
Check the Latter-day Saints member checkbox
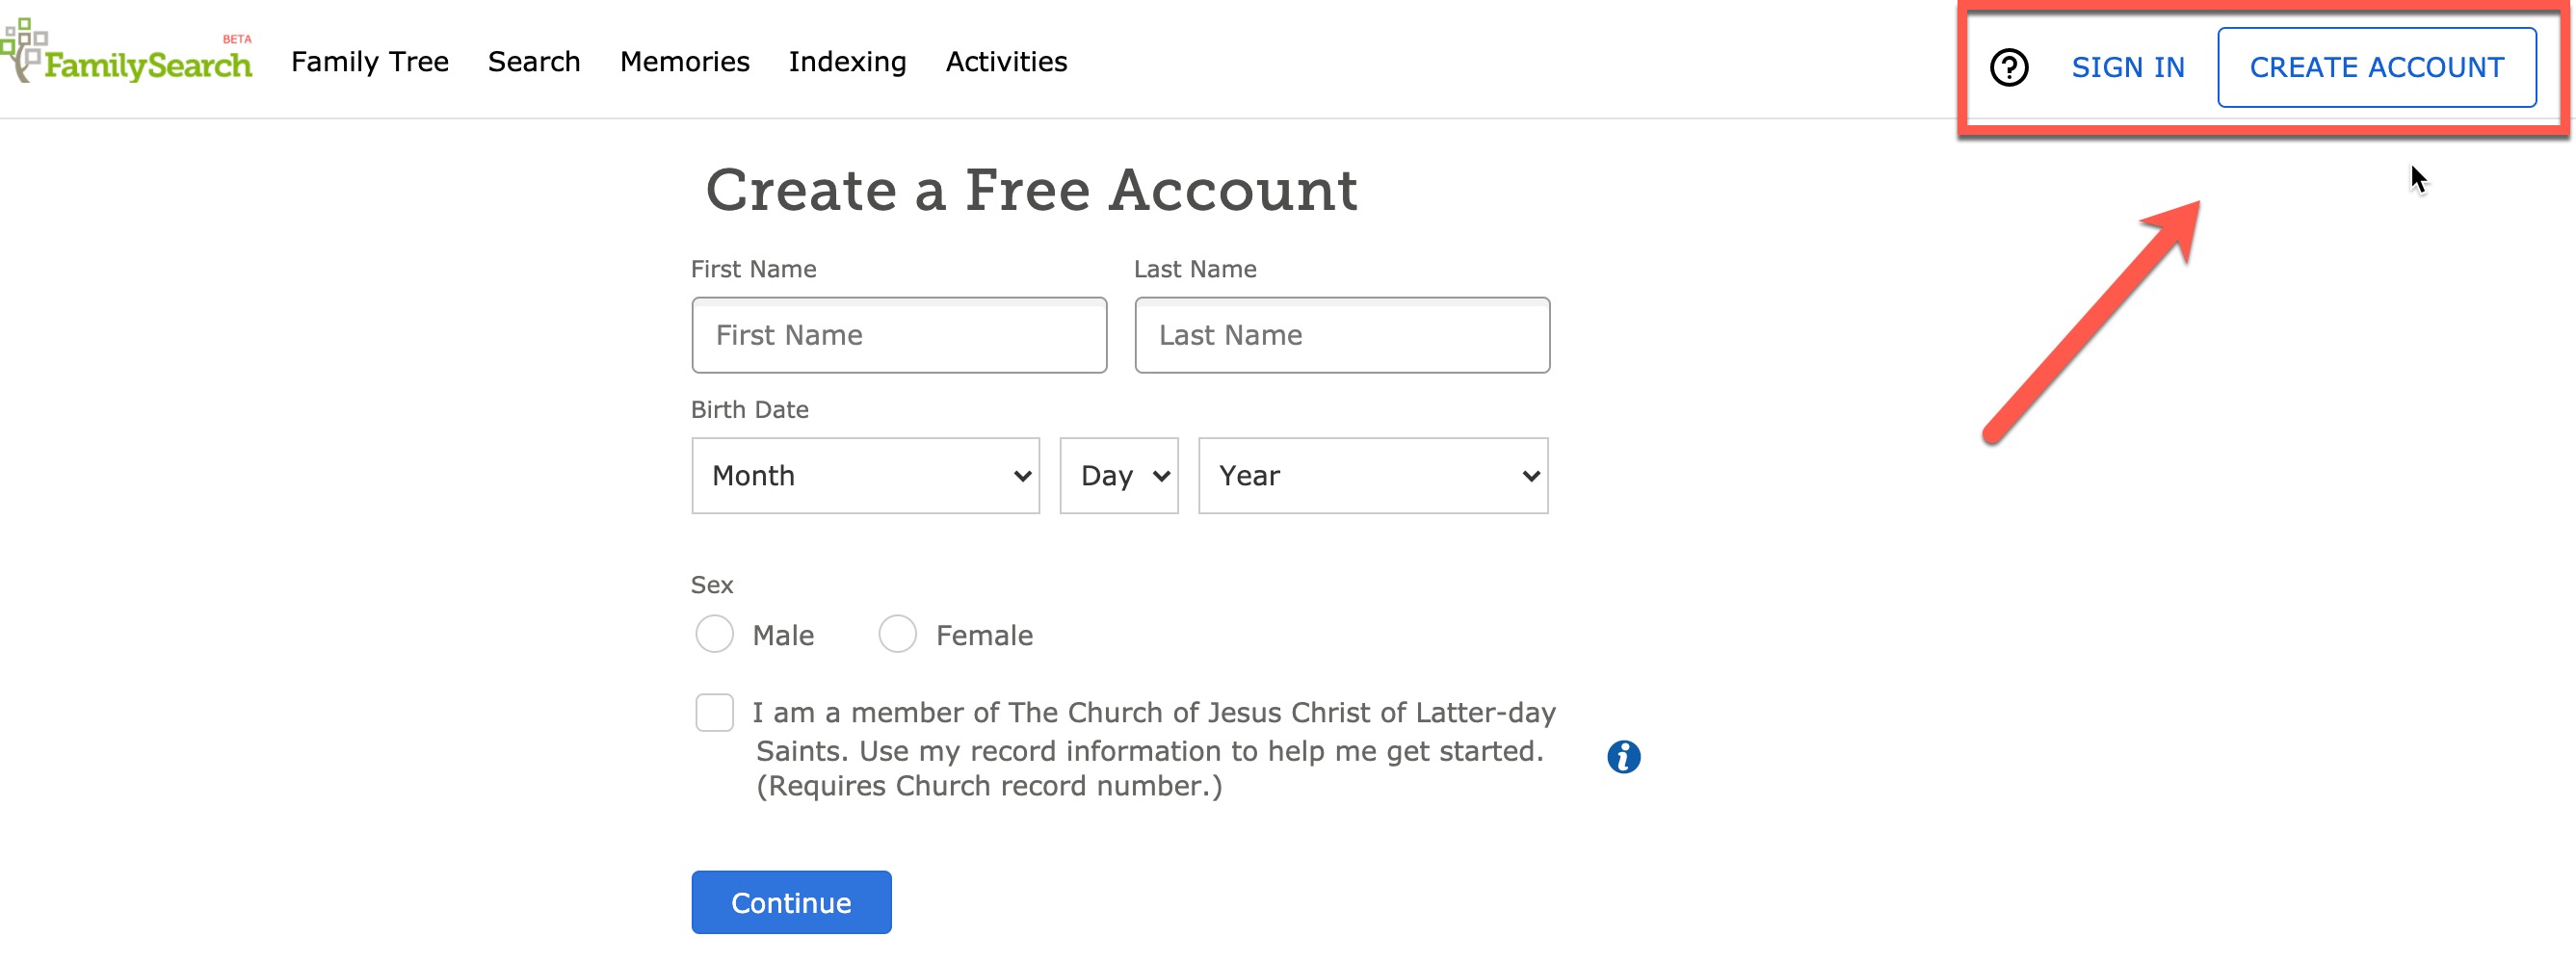coord(714,712)
